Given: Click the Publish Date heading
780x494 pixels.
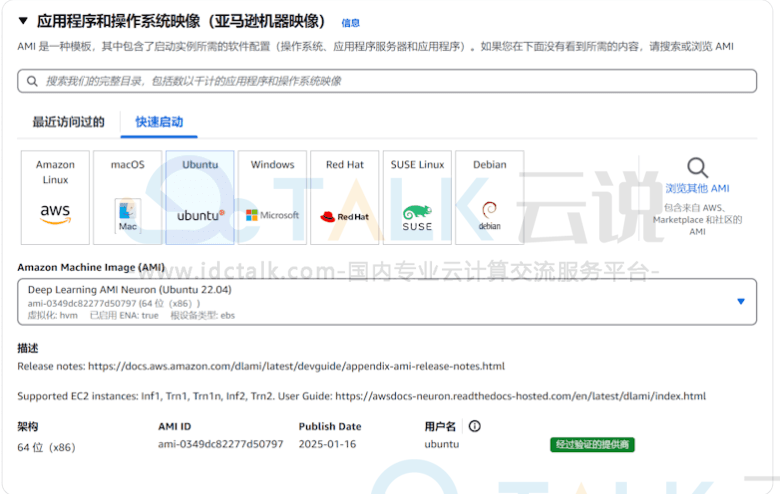Looking at the screenshot, I should (330, 426).
